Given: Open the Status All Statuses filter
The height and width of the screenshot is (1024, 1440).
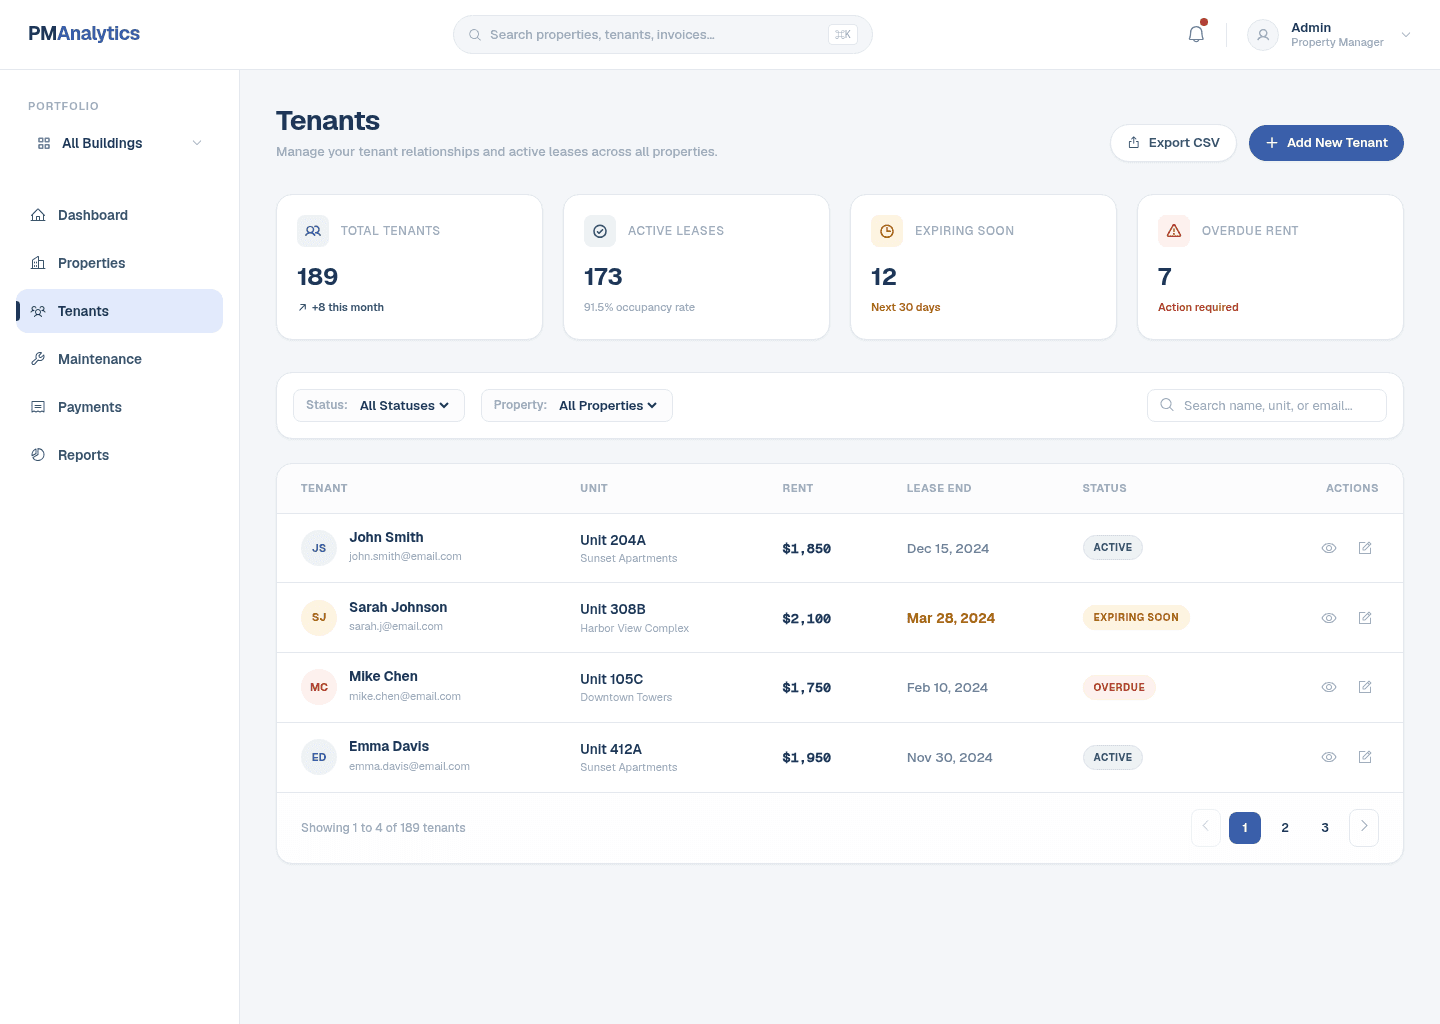Looking at the screenshot, I should point(379,405).
